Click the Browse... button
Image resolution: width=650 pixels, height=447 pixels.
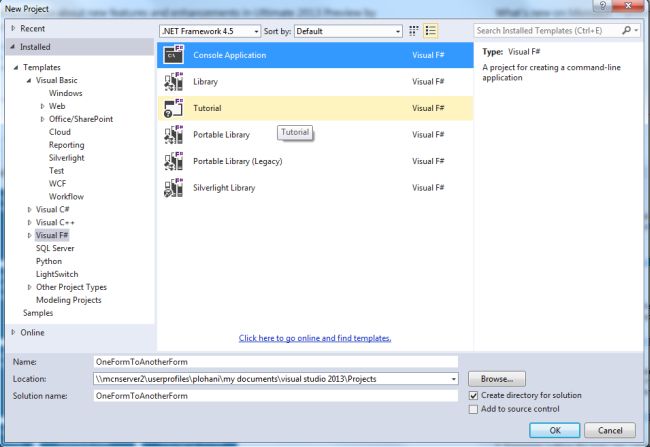click(497, 379)
